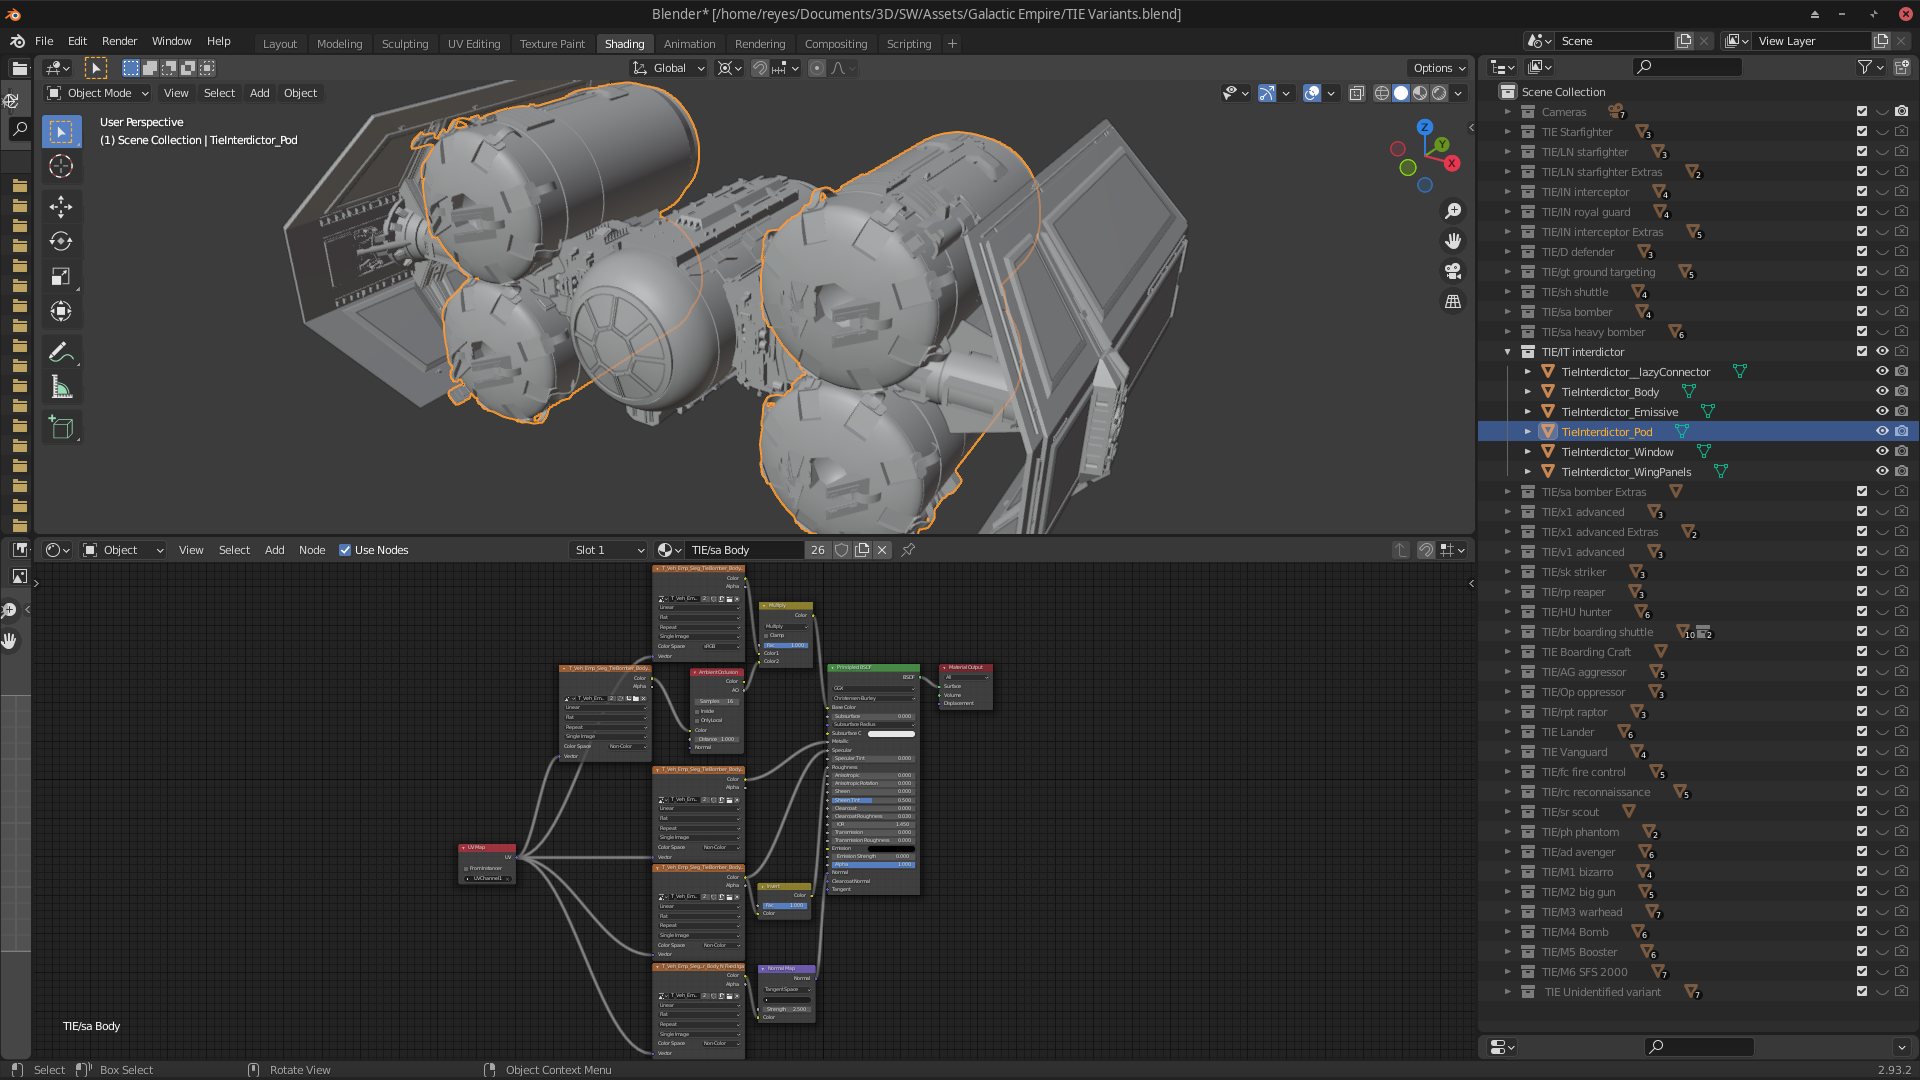Click the viewport pan hand gizmo
The height and width of the screenshot is (1080, 1920).
coord(1453,241)
